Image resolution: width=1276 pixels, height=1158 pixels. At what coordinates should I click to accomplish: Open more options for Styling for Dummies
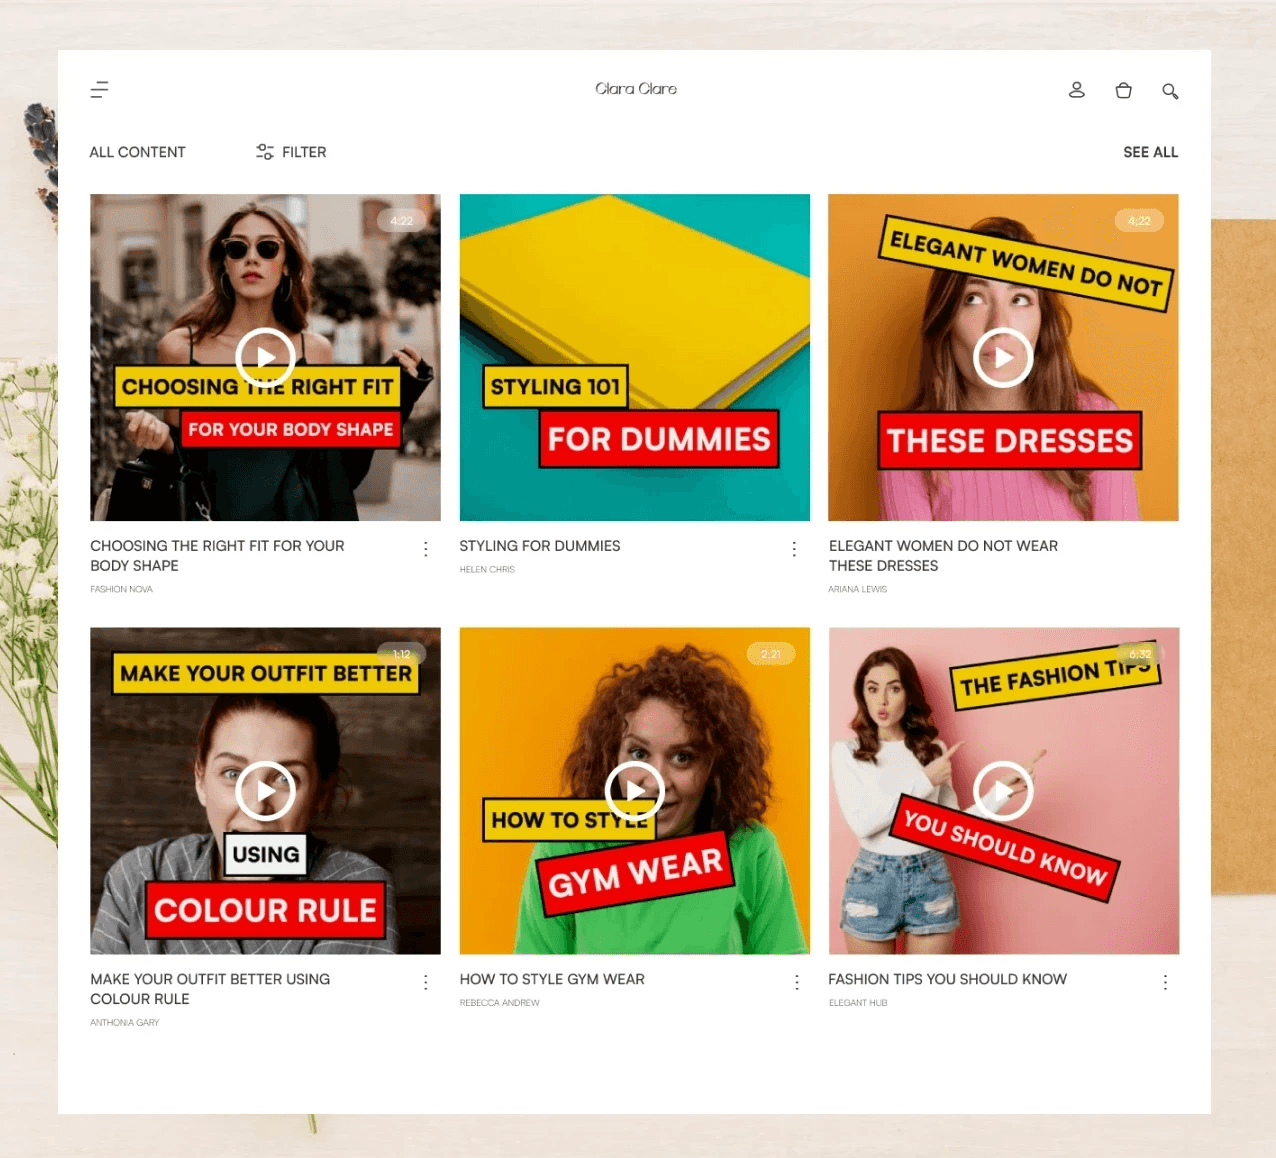[x=794, y=549]
